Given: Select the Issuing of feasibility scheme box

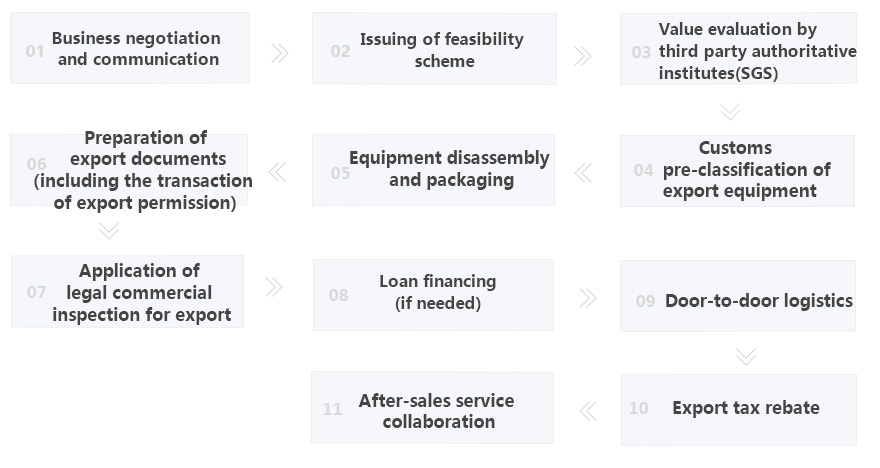Looking at the screenshot, I should pyautogui.click(x=434, y=49).
